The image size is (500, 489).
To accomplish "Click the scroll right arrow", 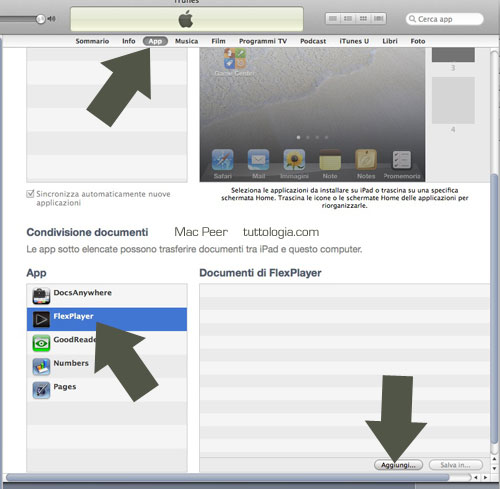I will pyautogui.click(x=485, y=477).
